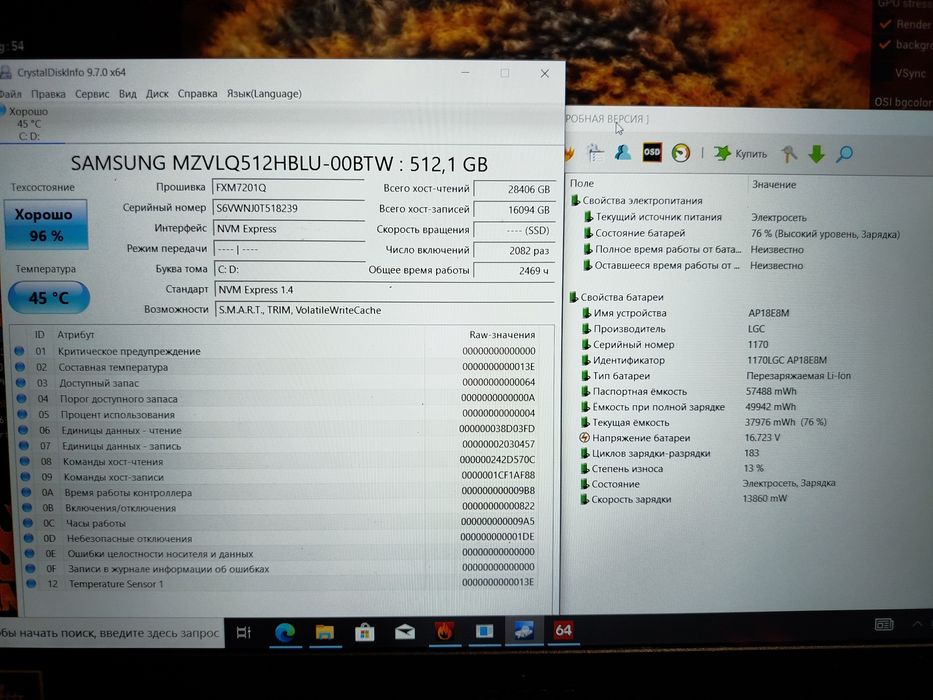Click the green download arrow in AIDA64 toolbar
Viewport: 933px width, 700px height.
pos(816,154)
